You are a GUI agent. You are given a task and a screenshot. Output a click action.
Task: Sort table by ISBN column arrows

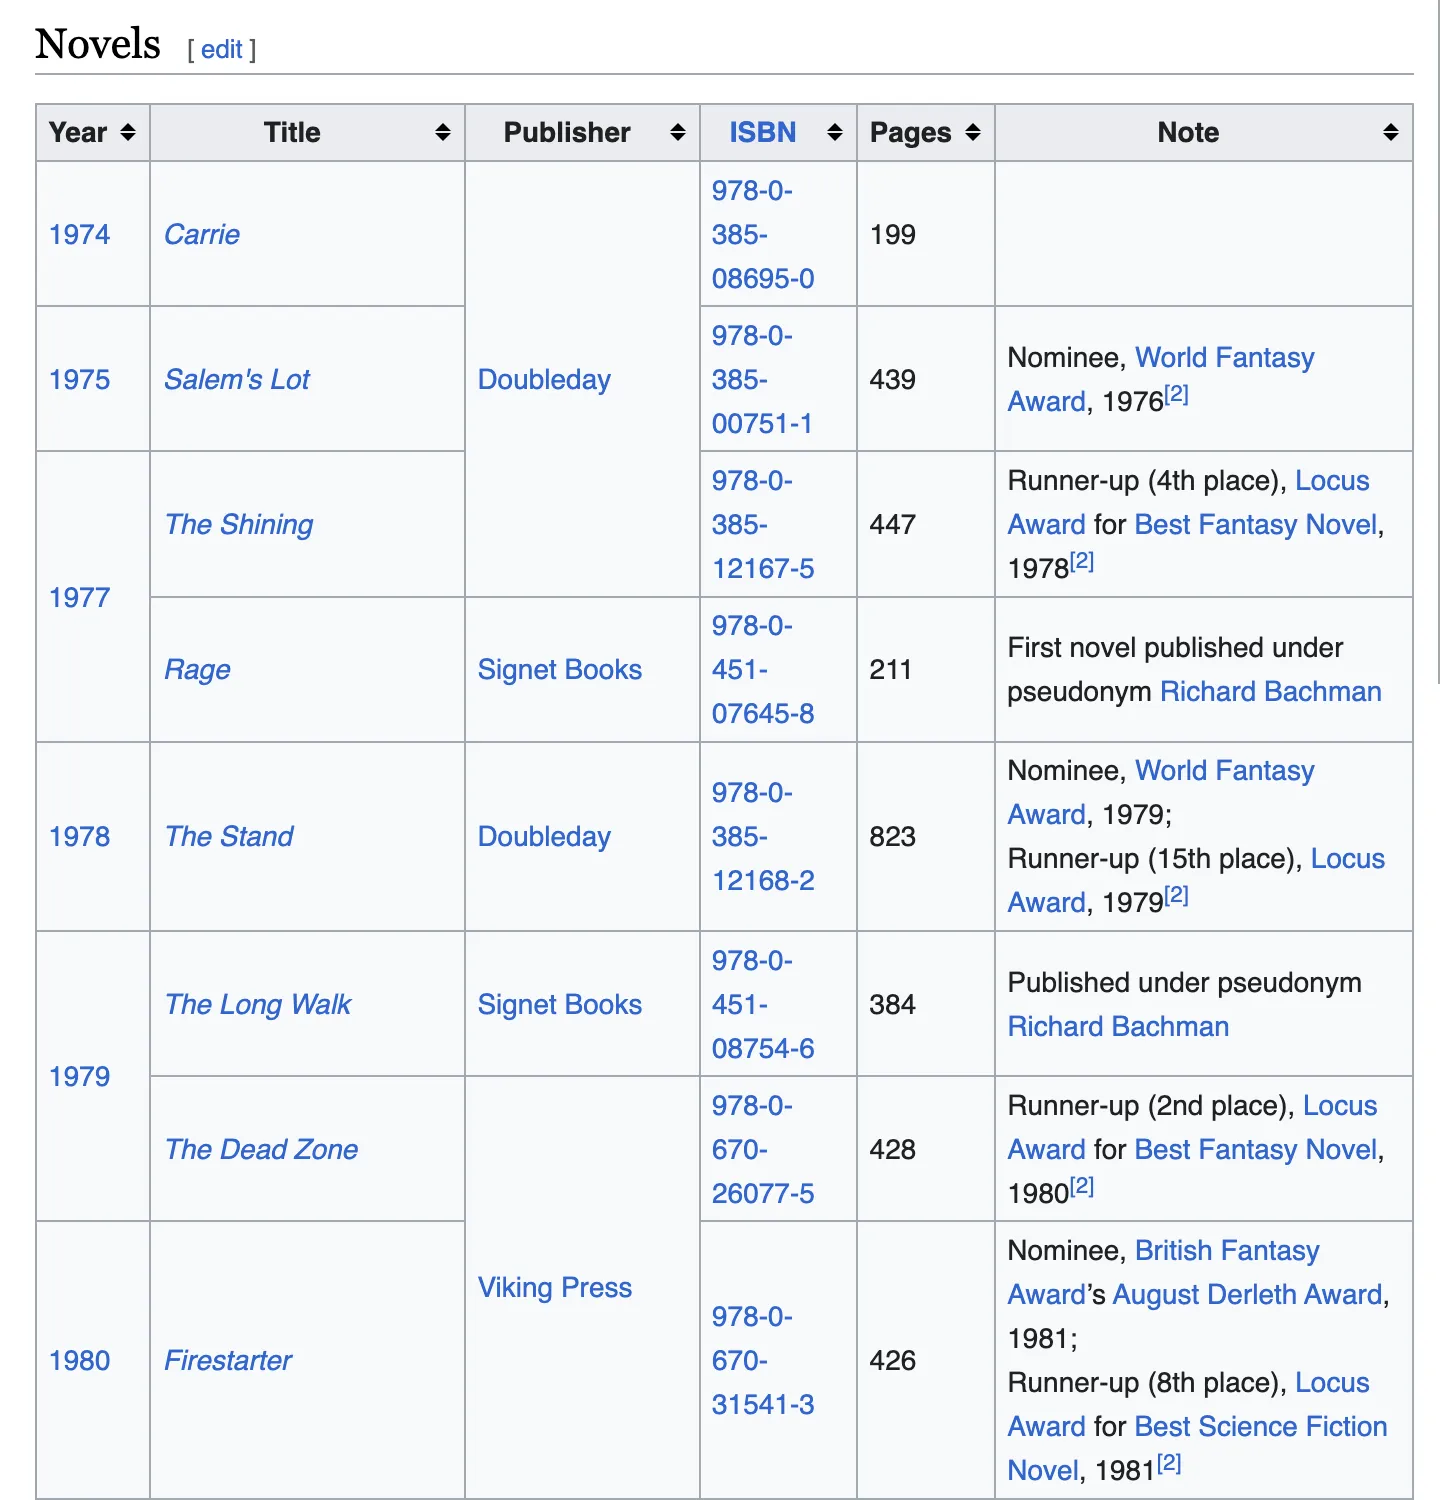835,132
